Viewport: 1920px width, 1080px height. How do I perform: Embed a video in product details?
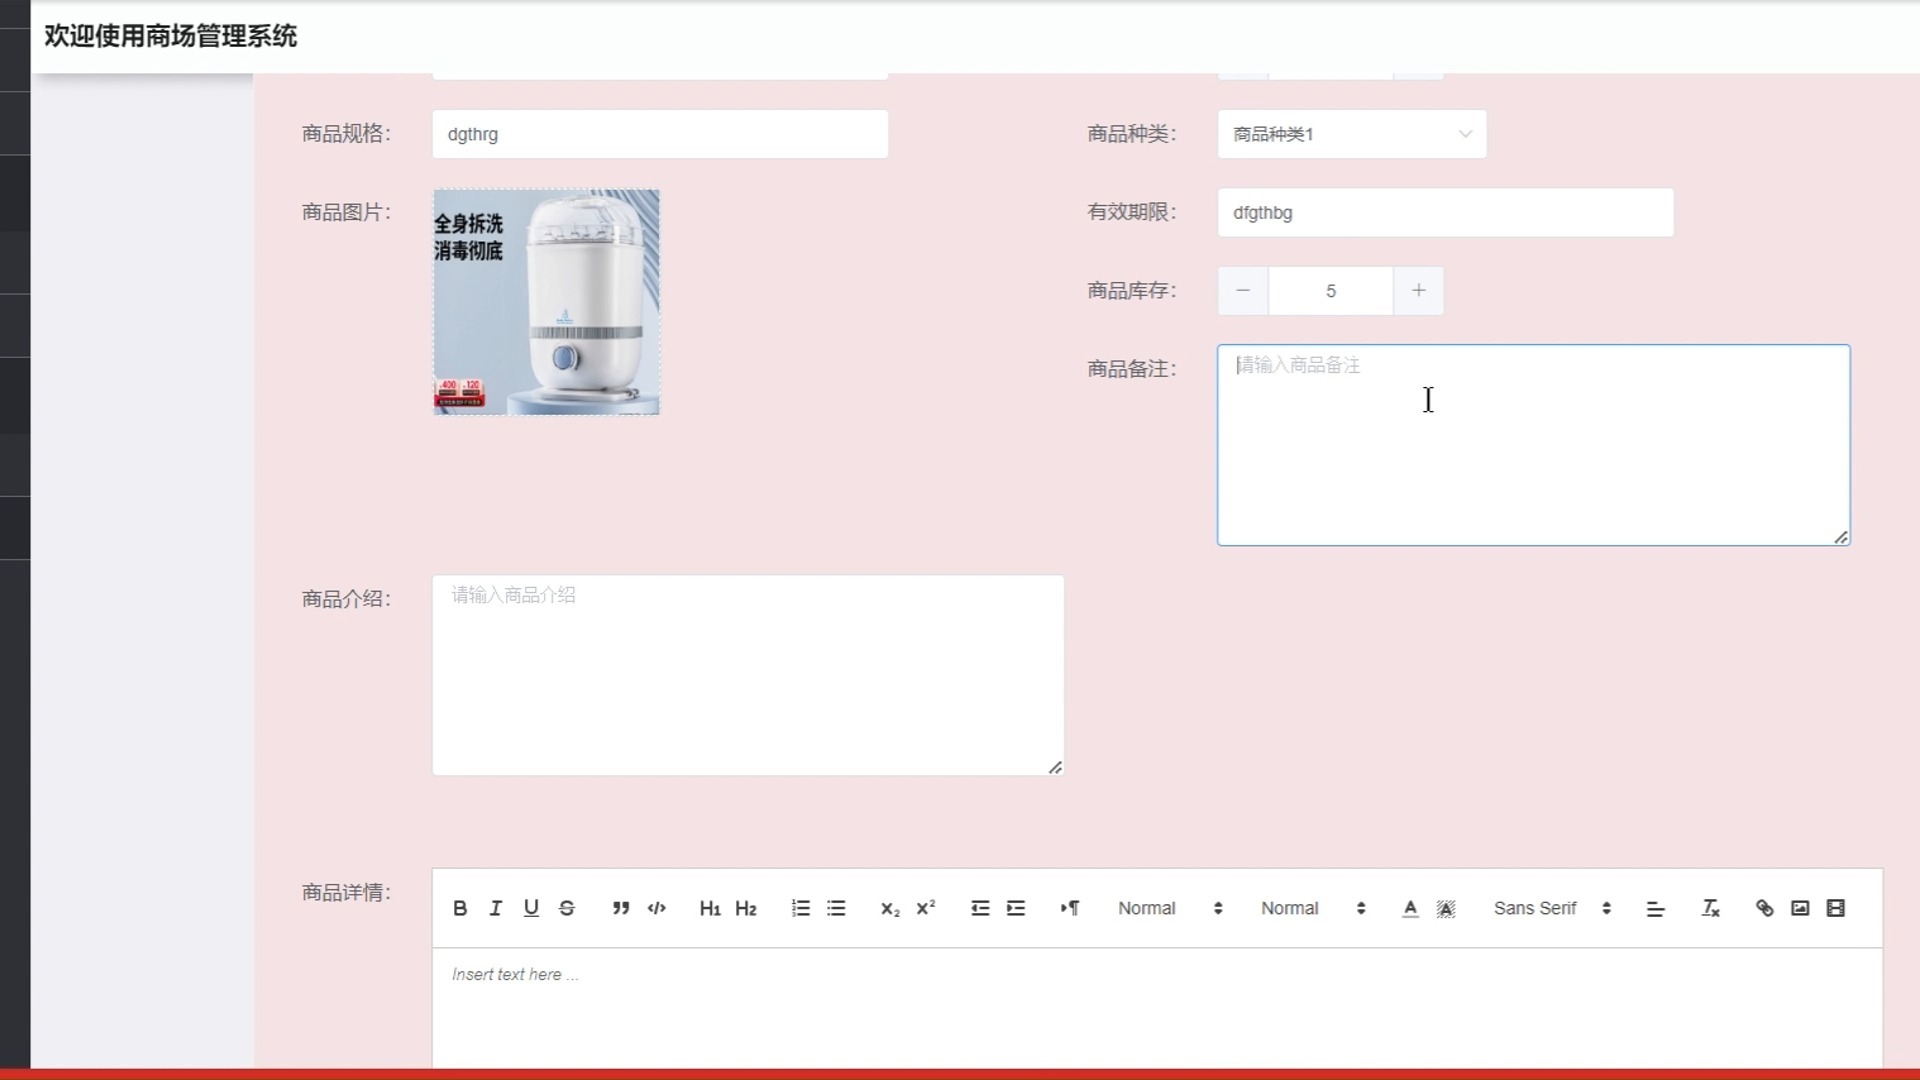pyautogui.click(x=1837, y=908)
